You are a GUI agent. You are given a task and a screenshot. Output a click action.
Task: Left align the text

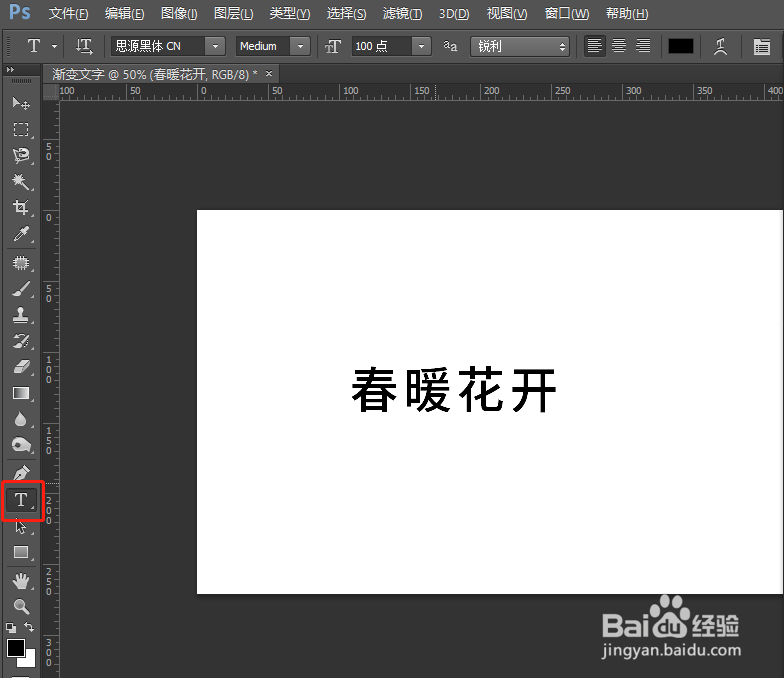594,46
